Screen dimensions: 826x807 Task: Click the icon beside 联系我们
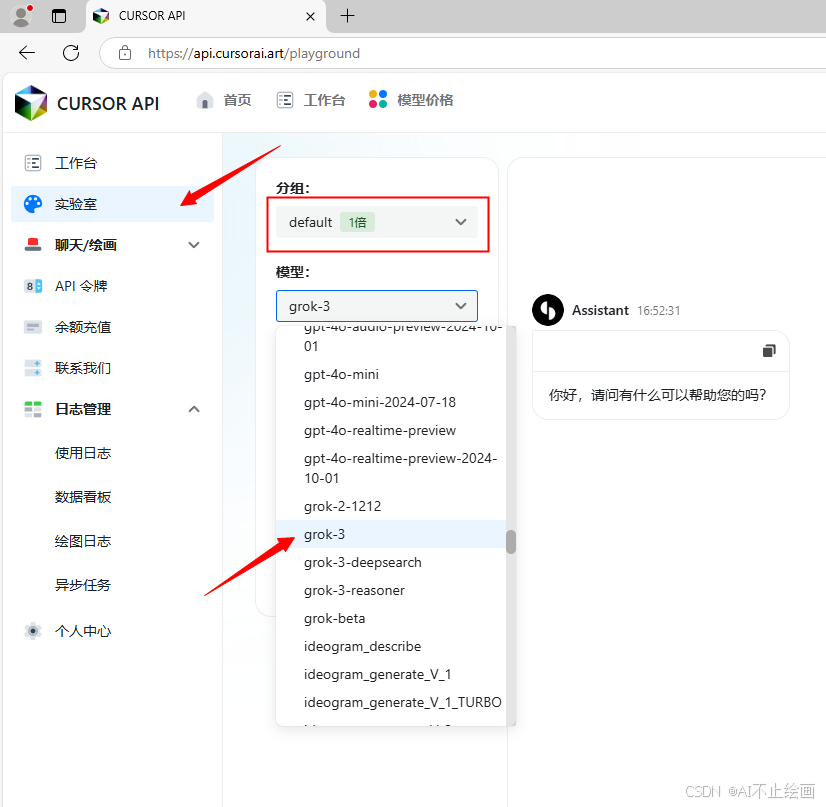click(x=33, y=368)
